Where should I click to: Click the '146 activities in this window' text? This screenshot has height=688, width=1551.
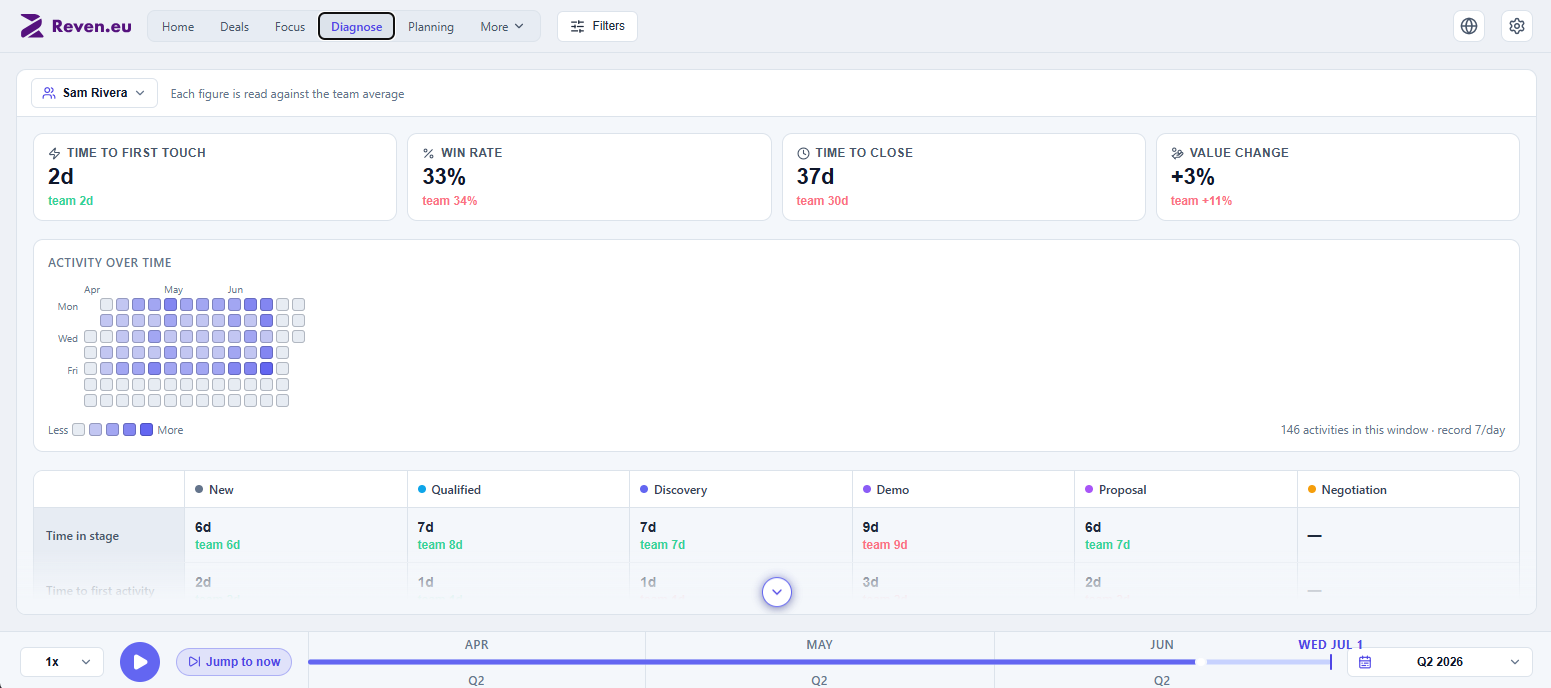(x=1354, y=430)
